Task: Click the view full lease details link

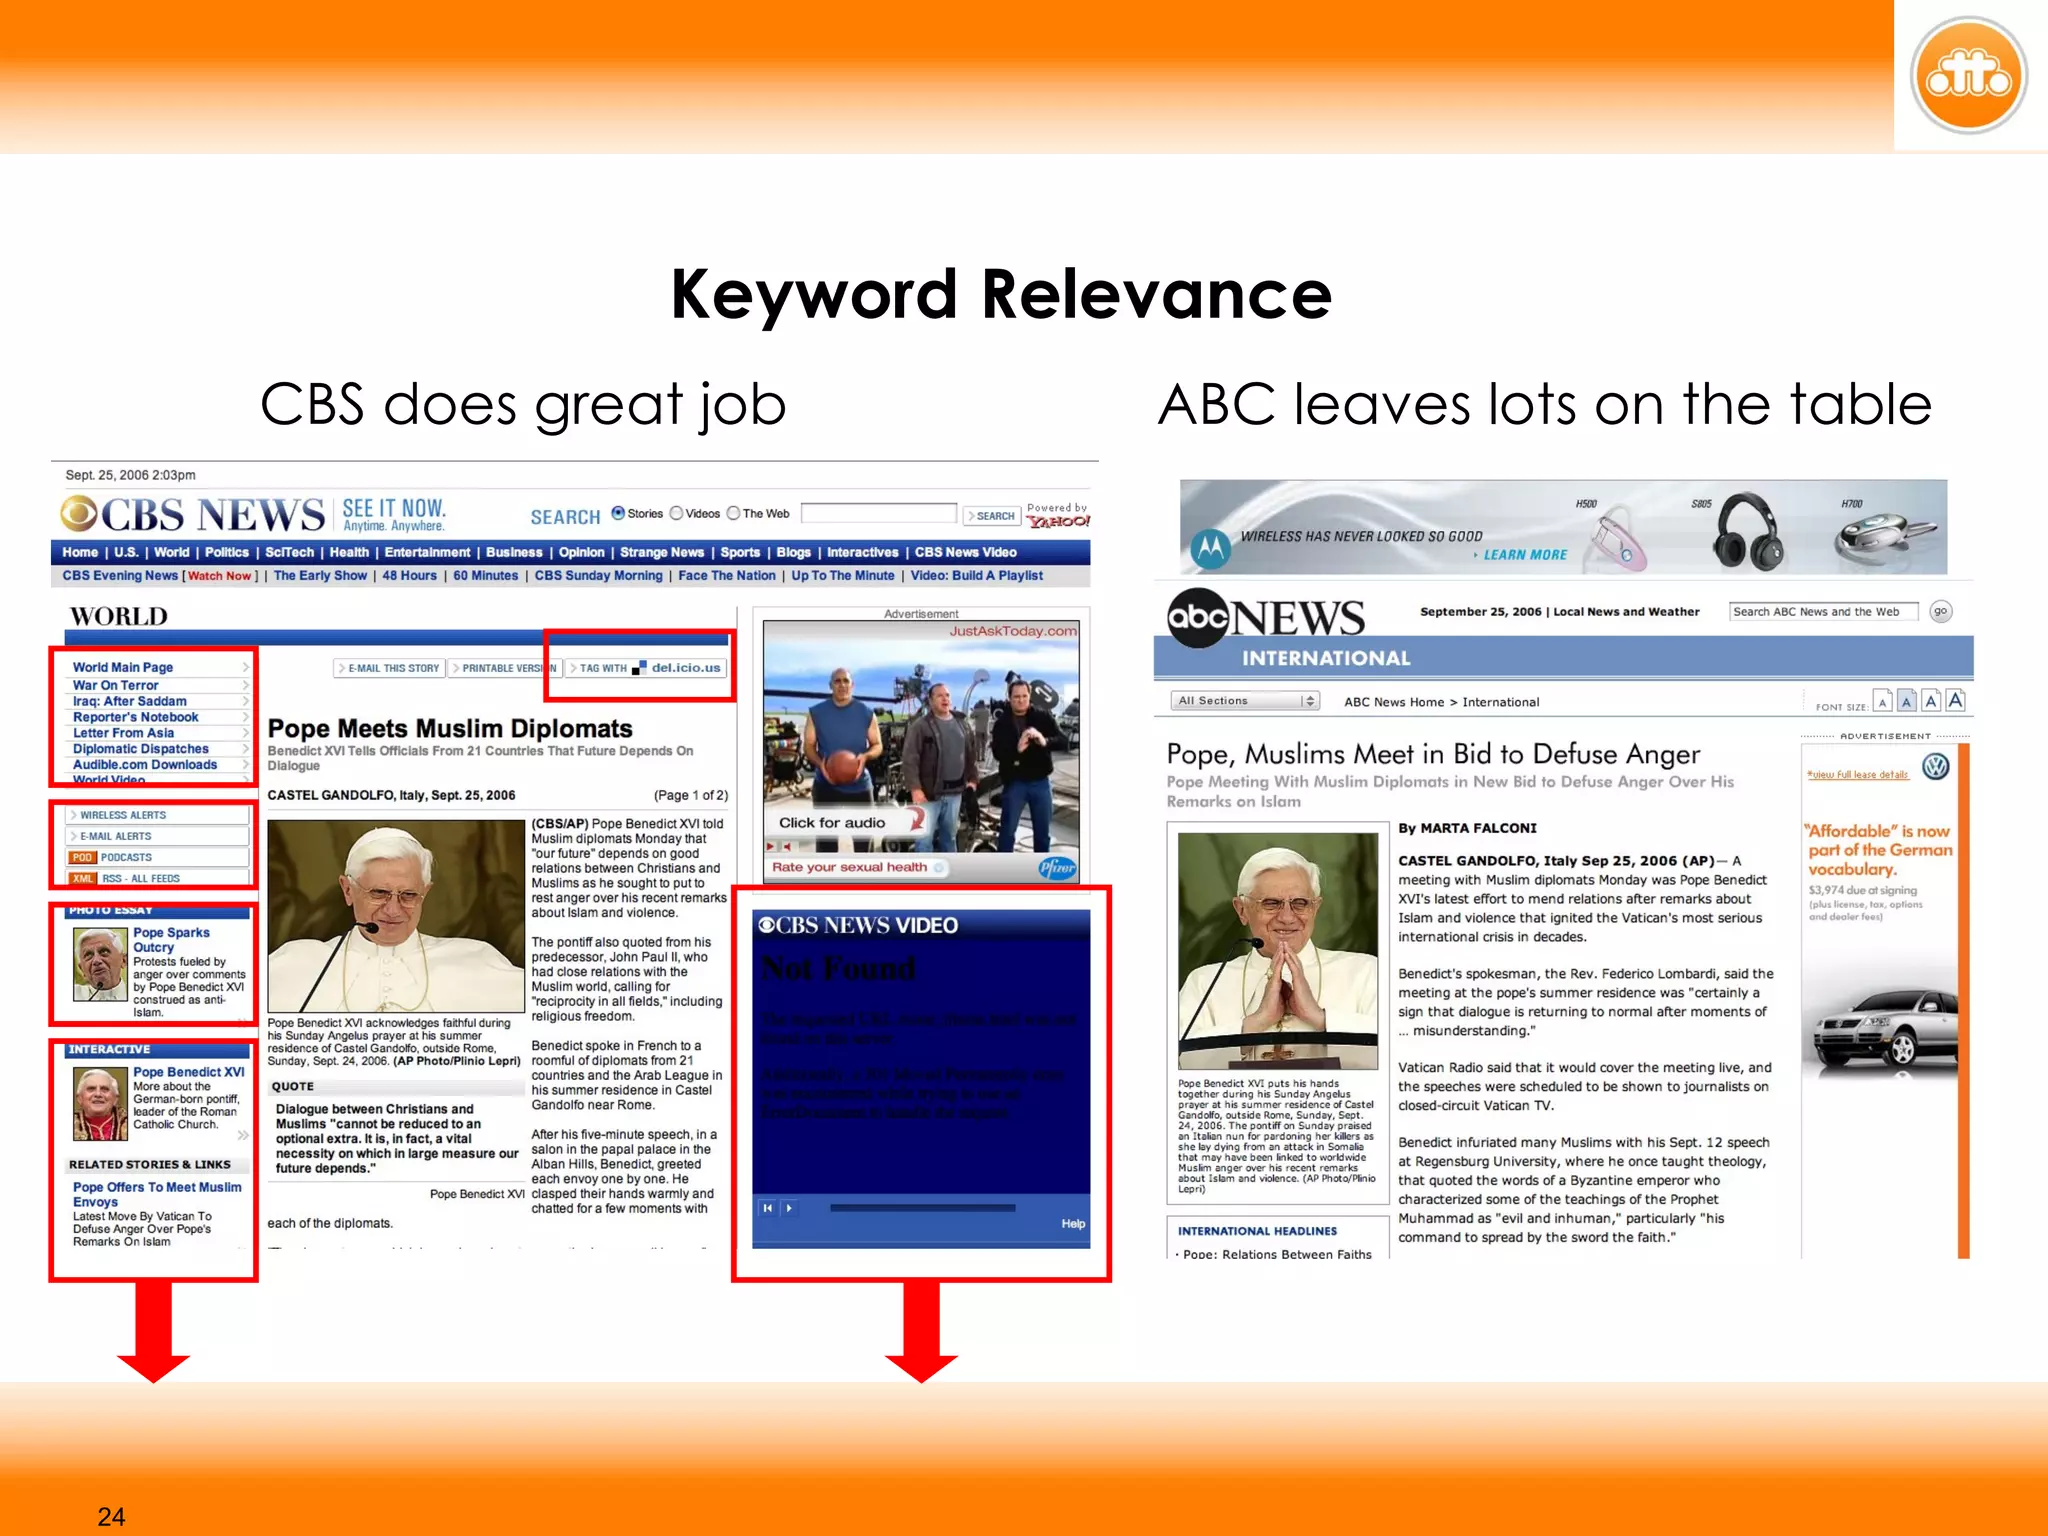Action: tap(1858, 775)
